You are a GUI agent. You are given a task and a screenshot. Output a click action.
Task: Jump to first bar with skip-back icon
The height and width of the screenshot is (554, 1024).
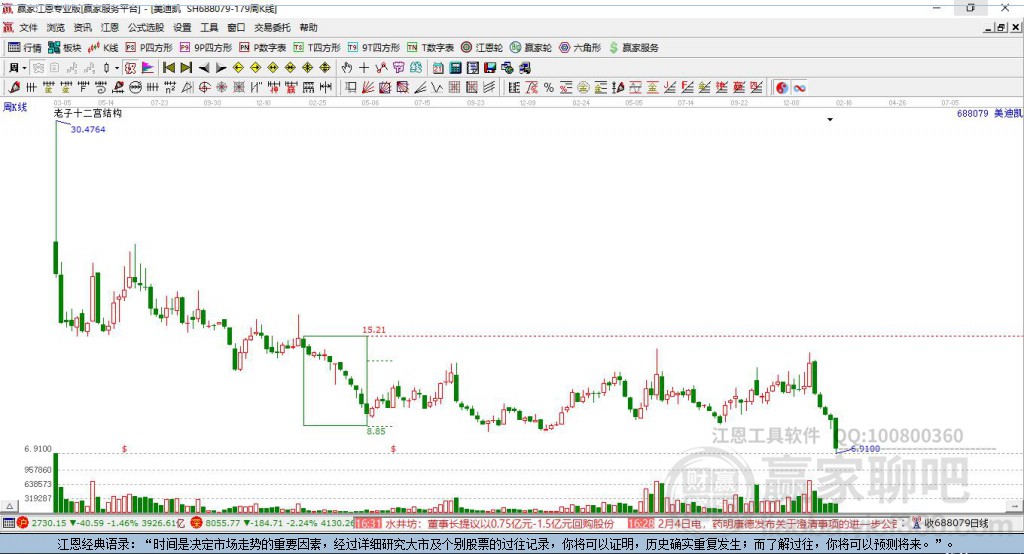click(x=168, y=68)
